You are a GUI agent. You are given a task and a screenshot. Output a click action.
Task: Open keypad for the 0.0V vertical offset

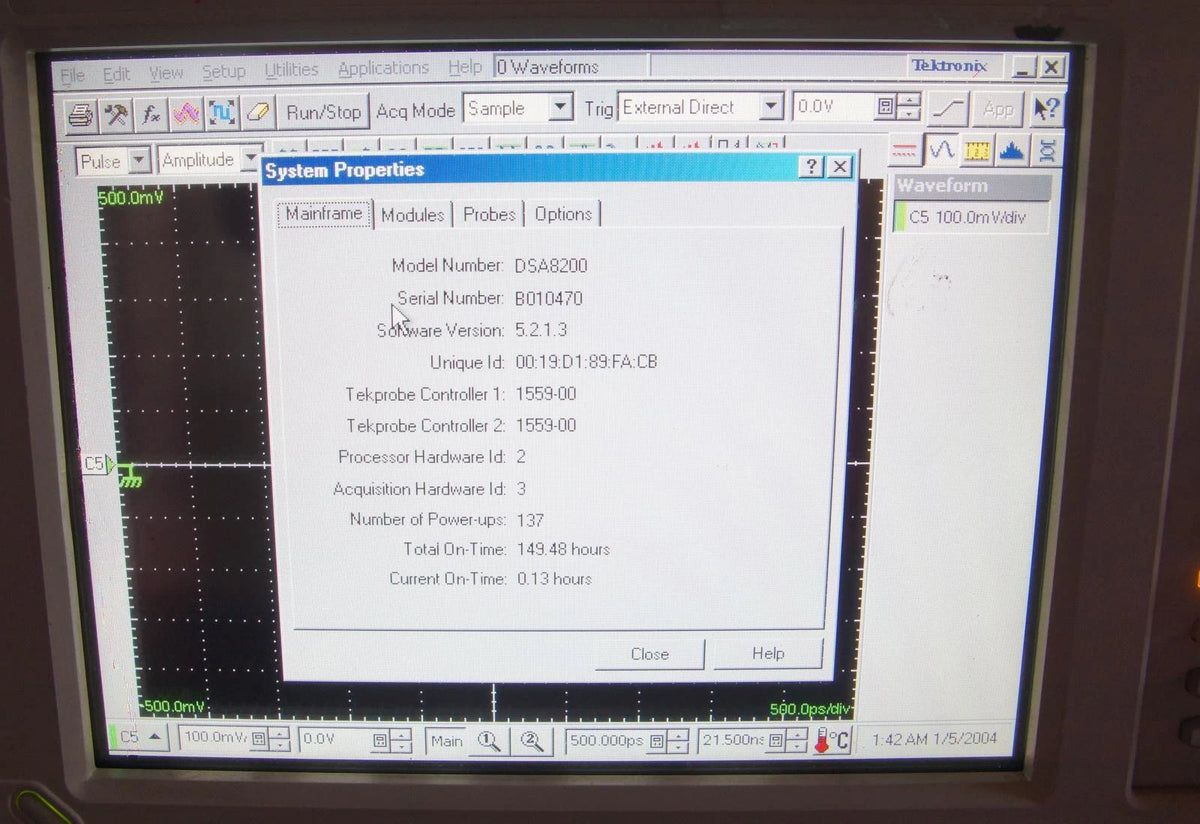pos(379,741)
